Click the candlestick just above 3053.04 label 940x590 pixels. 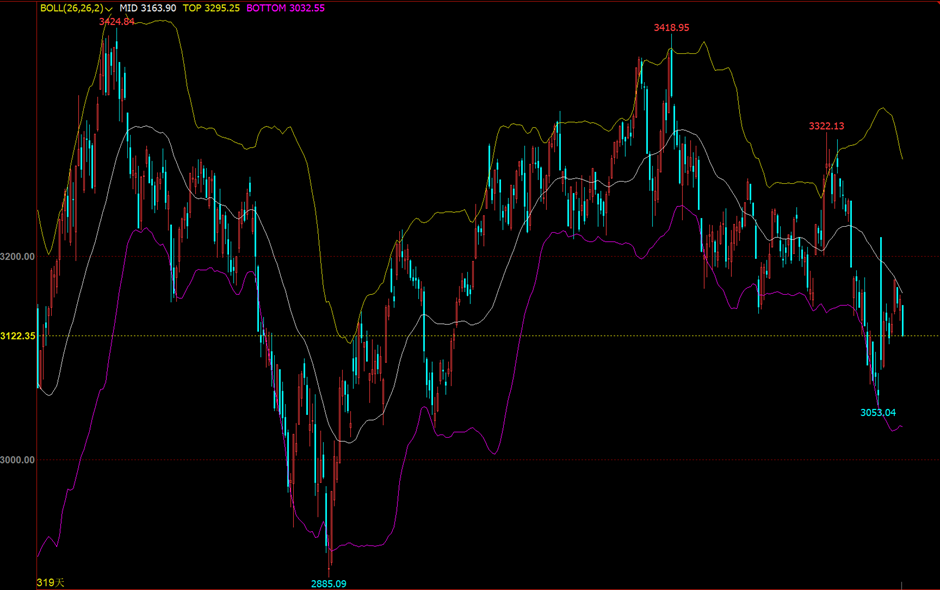[877, 385]
